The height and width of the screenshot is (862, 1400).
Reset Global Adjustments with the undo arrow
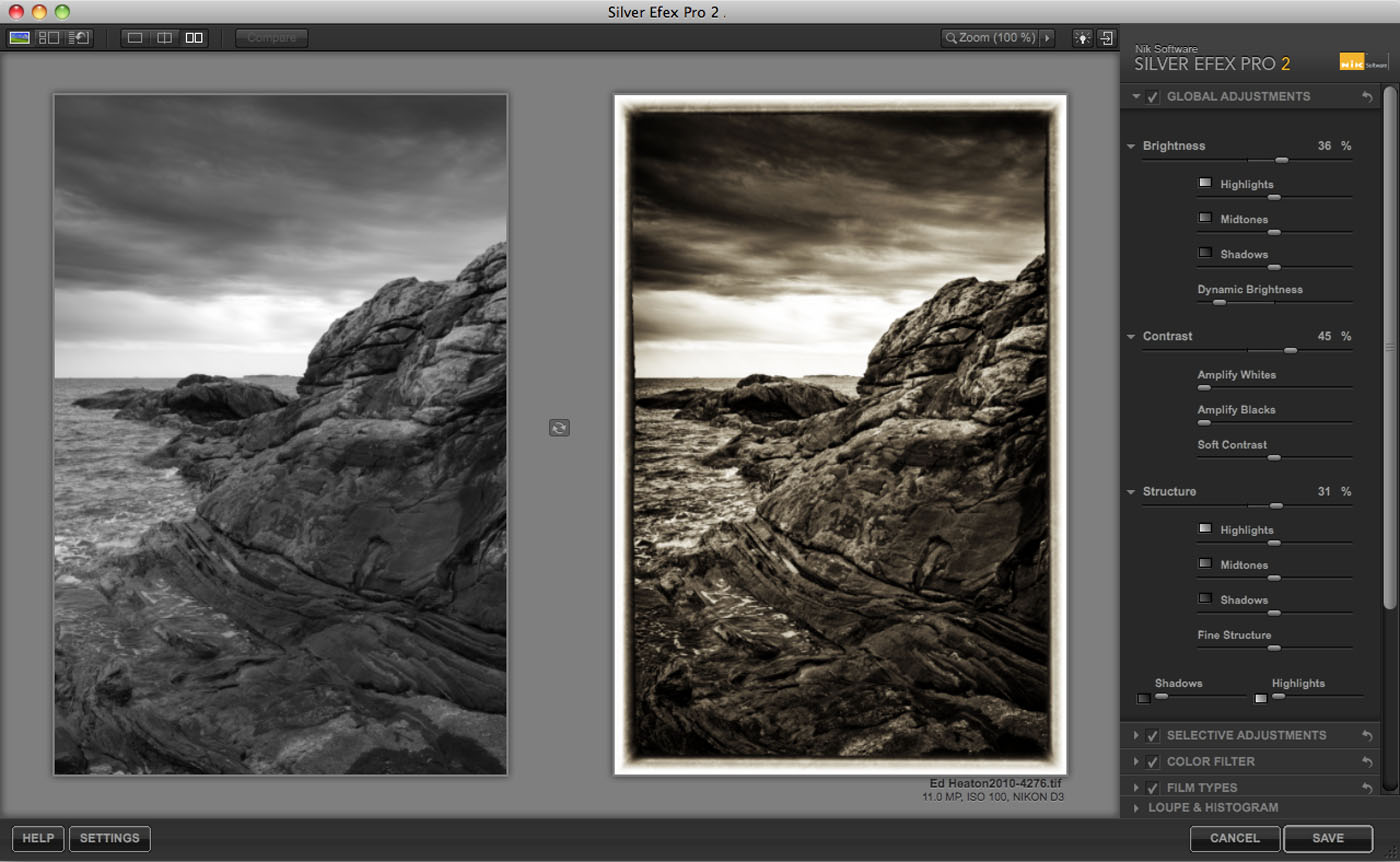(x=1367, y=97)
